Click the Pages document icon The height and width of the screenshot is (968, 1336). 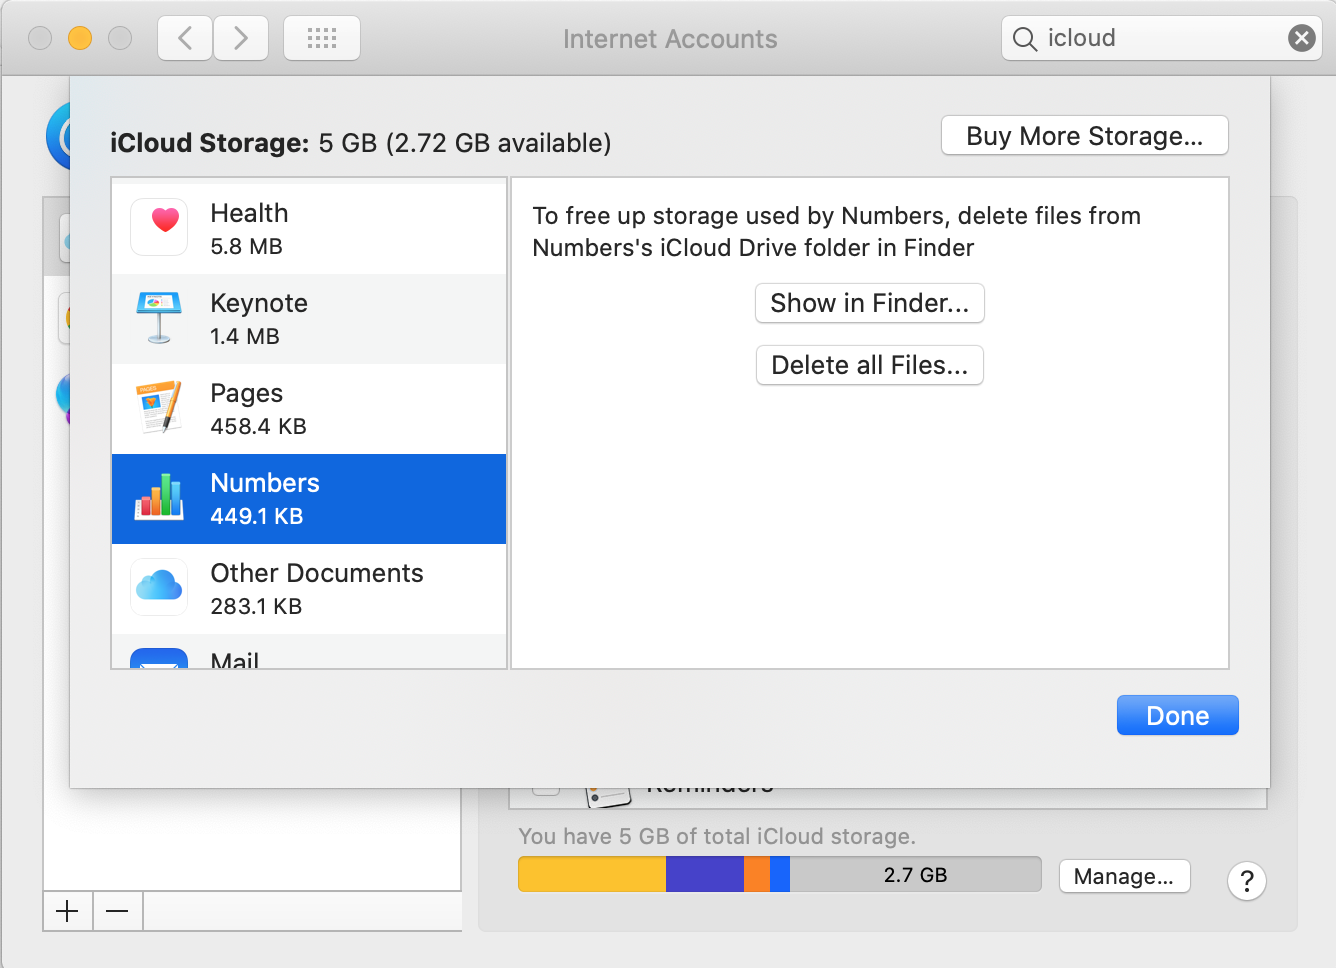[x=159, y=406]
